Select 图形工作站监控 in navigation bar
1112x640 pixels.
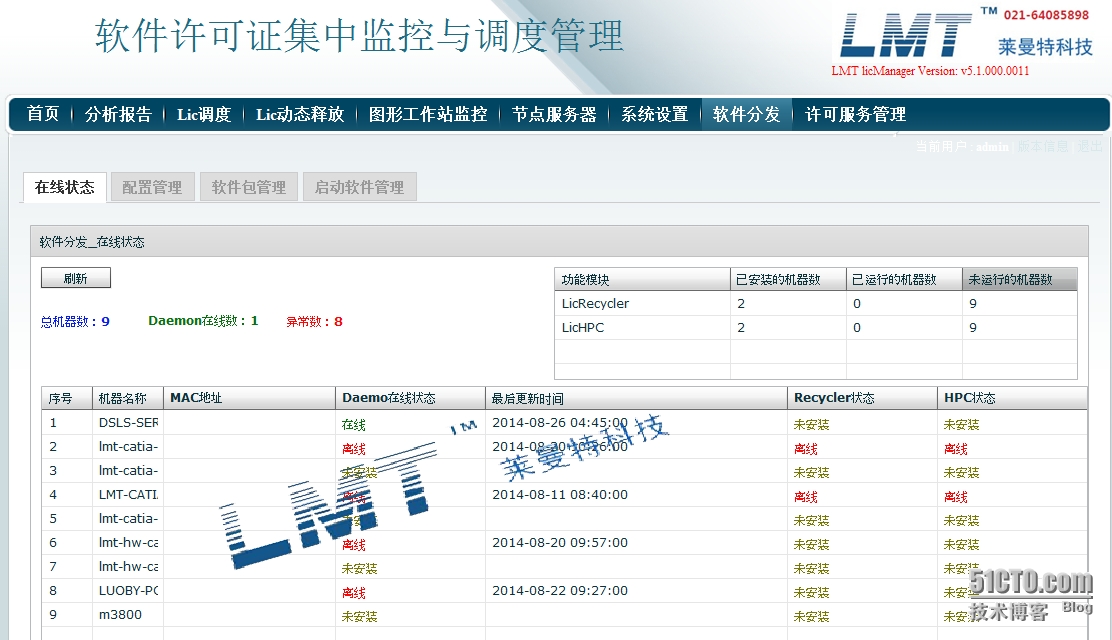[x=428, y=114]
